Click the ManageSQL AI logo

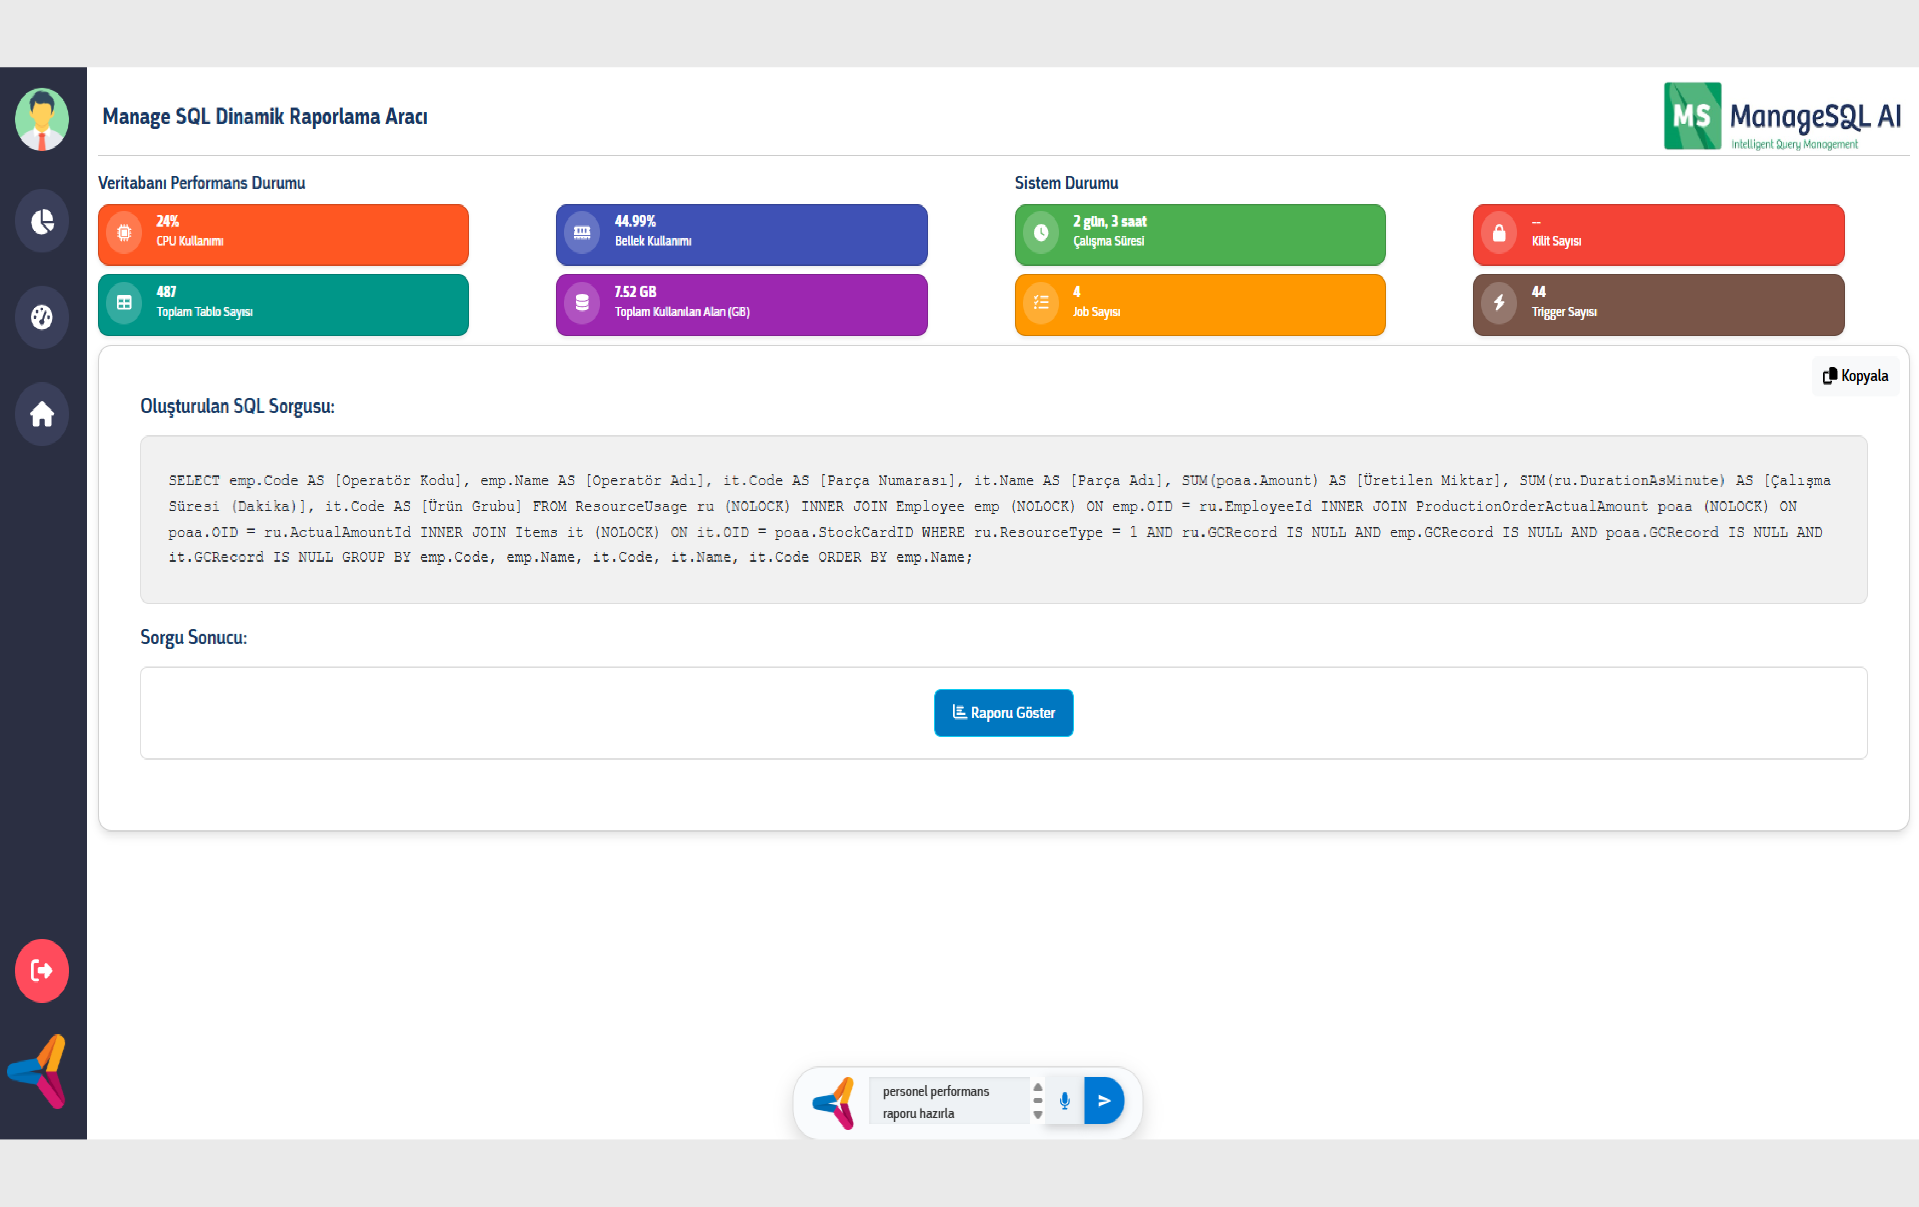(1782, 117)
